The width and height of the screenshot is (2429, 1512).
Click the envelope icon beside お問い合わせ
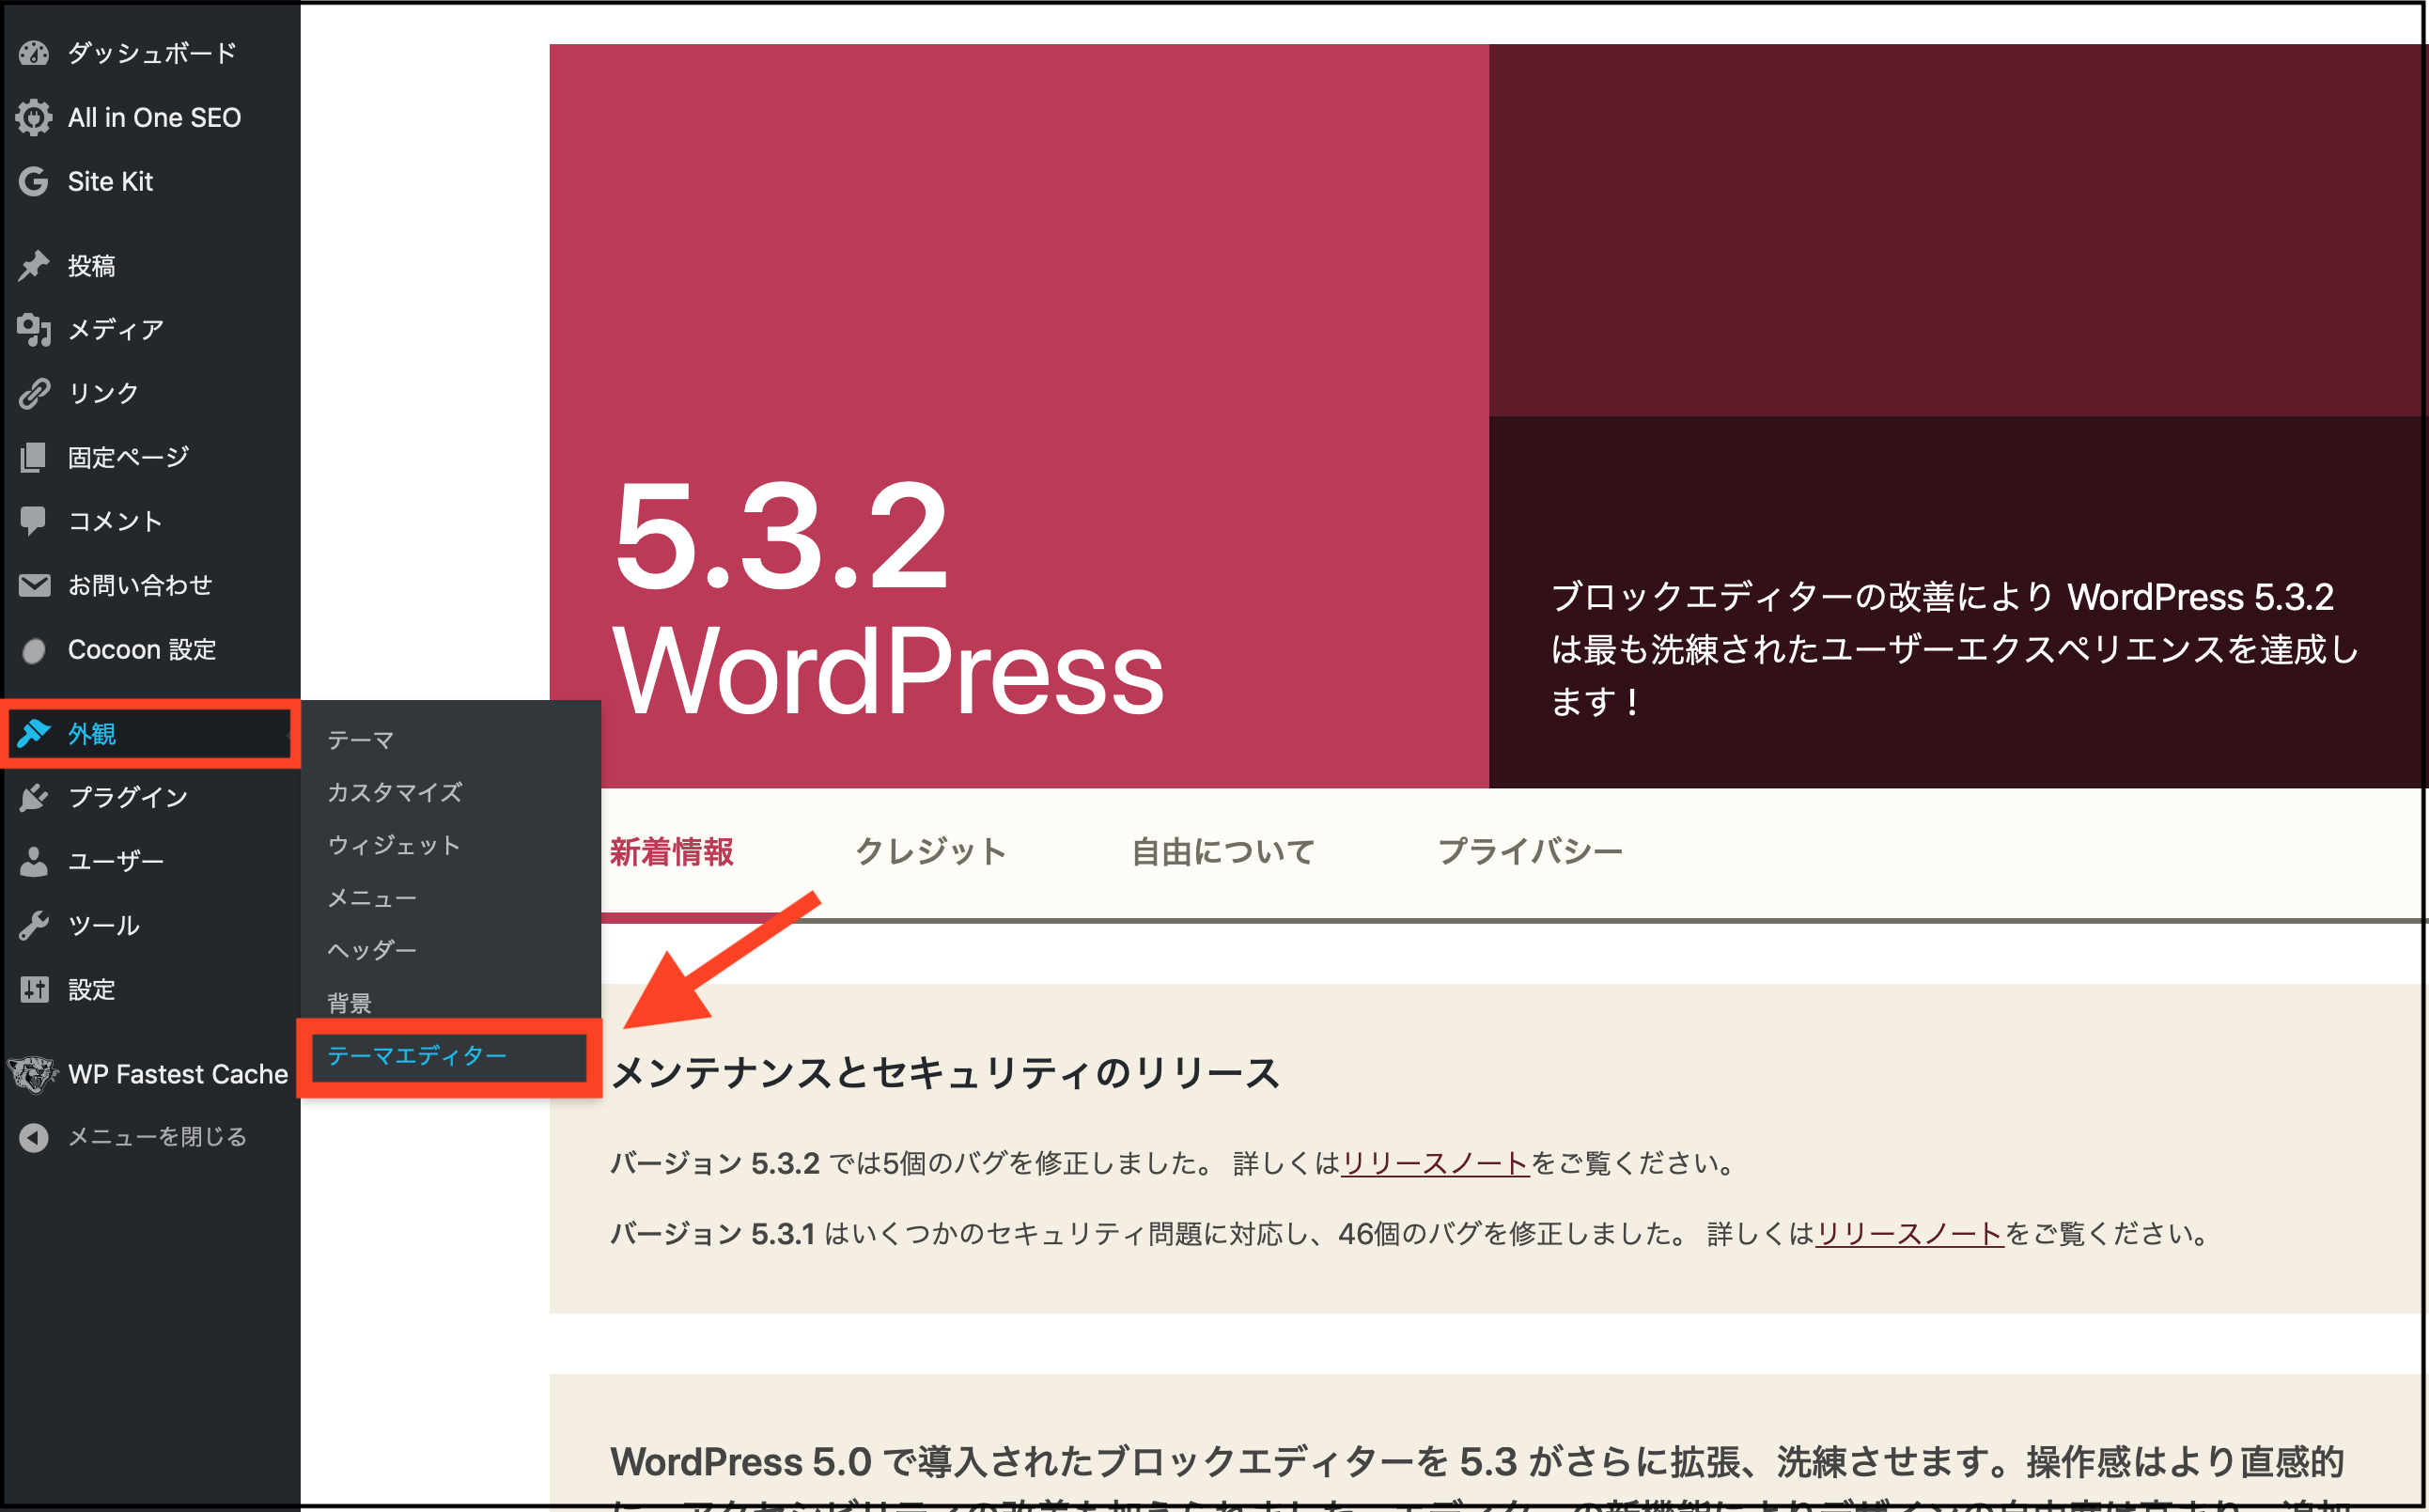pyautogui.click(x=34, y=585)
